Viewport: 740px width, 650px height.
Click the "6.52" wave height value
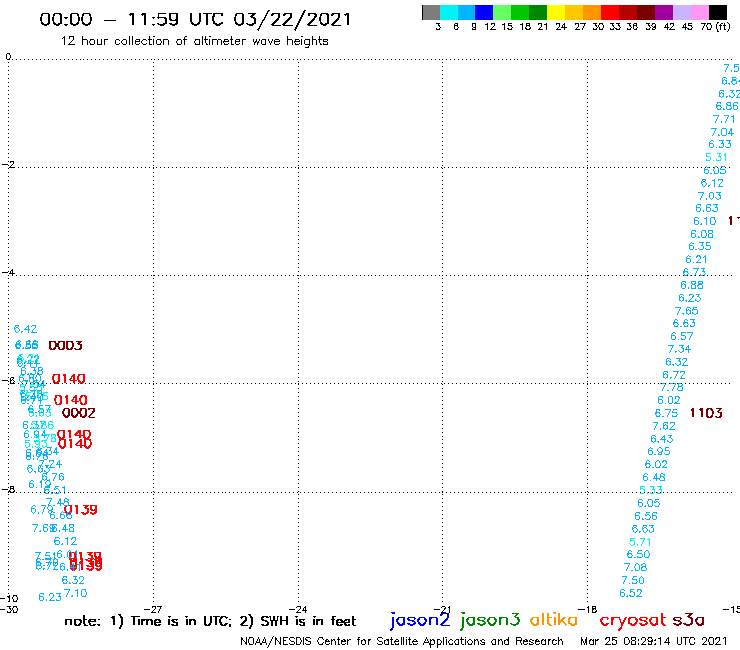(631, 593)
